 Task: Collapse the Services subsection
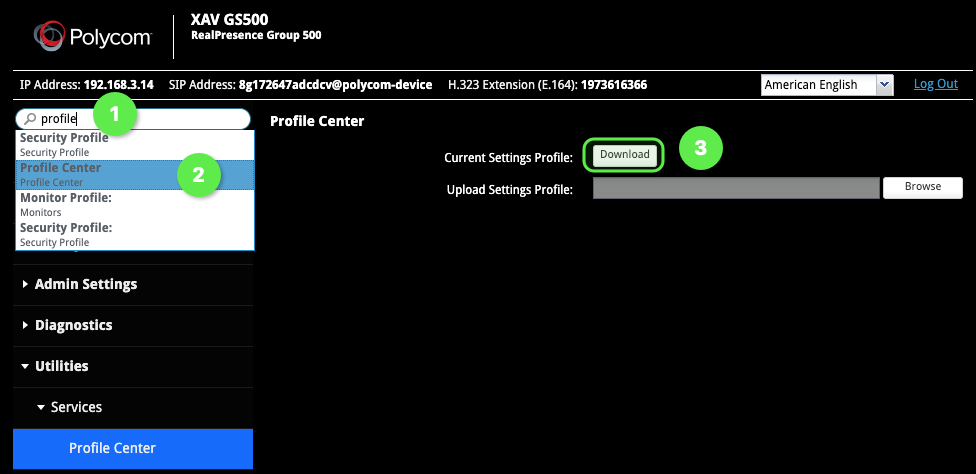click(x=133, y=407)
